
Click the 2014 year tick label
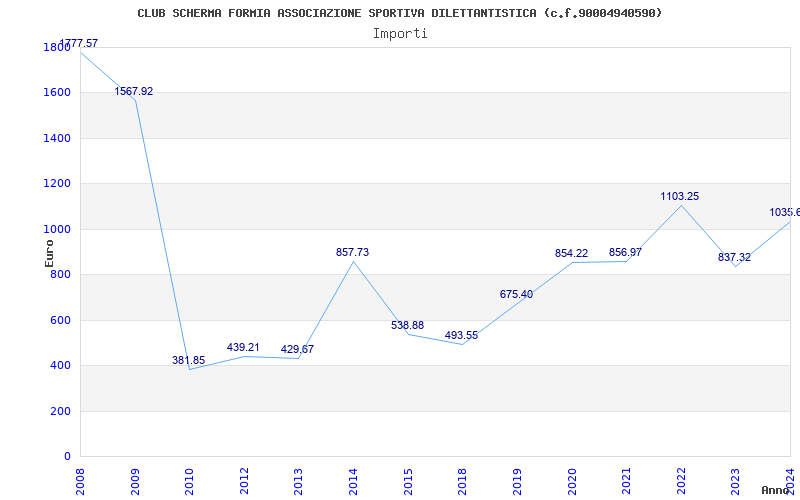coord(353,482)
